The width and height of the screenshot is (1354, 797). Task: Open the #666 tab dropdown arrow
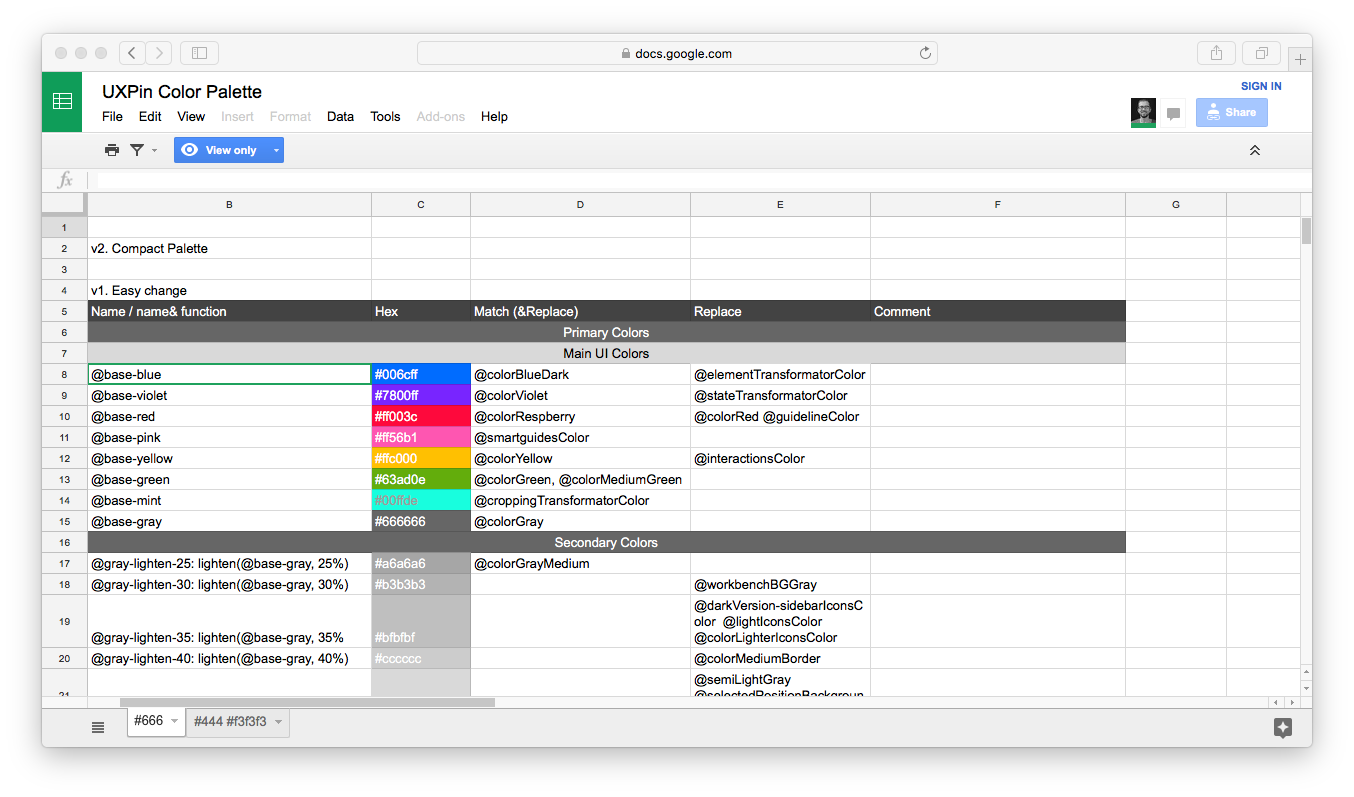pos(175,721)
